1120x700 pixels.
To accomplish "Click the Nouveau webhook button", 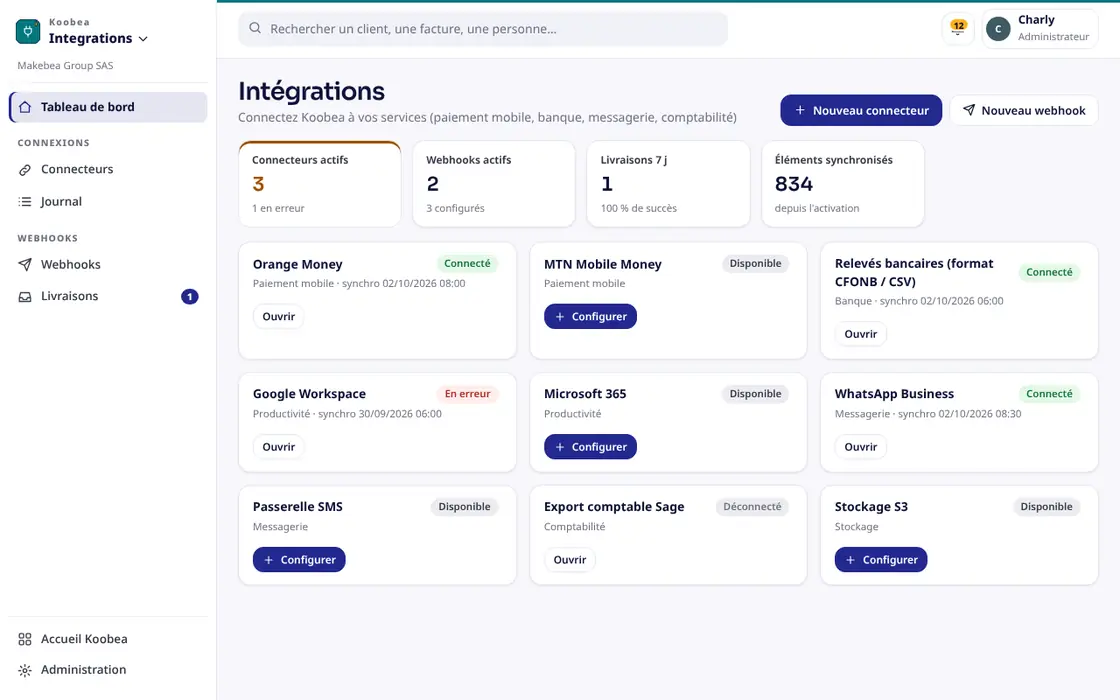I will pyautogui.click(x=1024, y=111).
